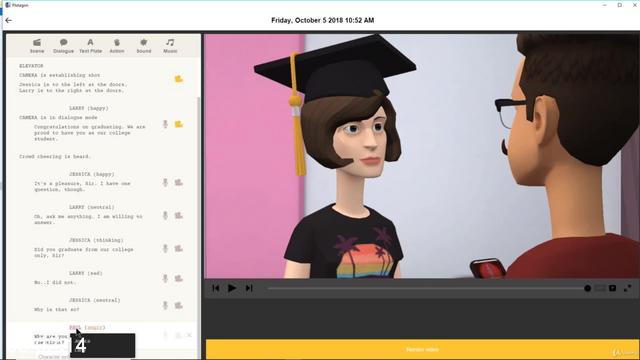This screenshot has width=640, height=360.
Task: Click the yellow Render video button
Action: click(x=422, y=349)
